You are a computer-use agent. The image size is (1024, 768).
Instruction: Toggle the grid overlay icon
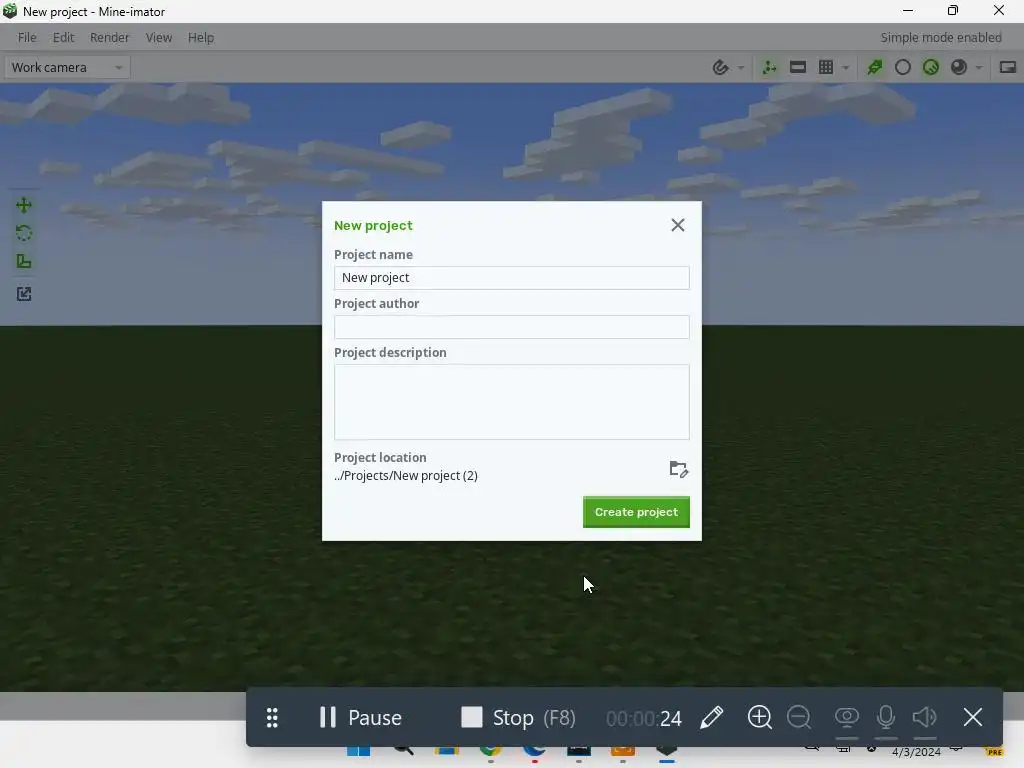(x=825, y=67)
